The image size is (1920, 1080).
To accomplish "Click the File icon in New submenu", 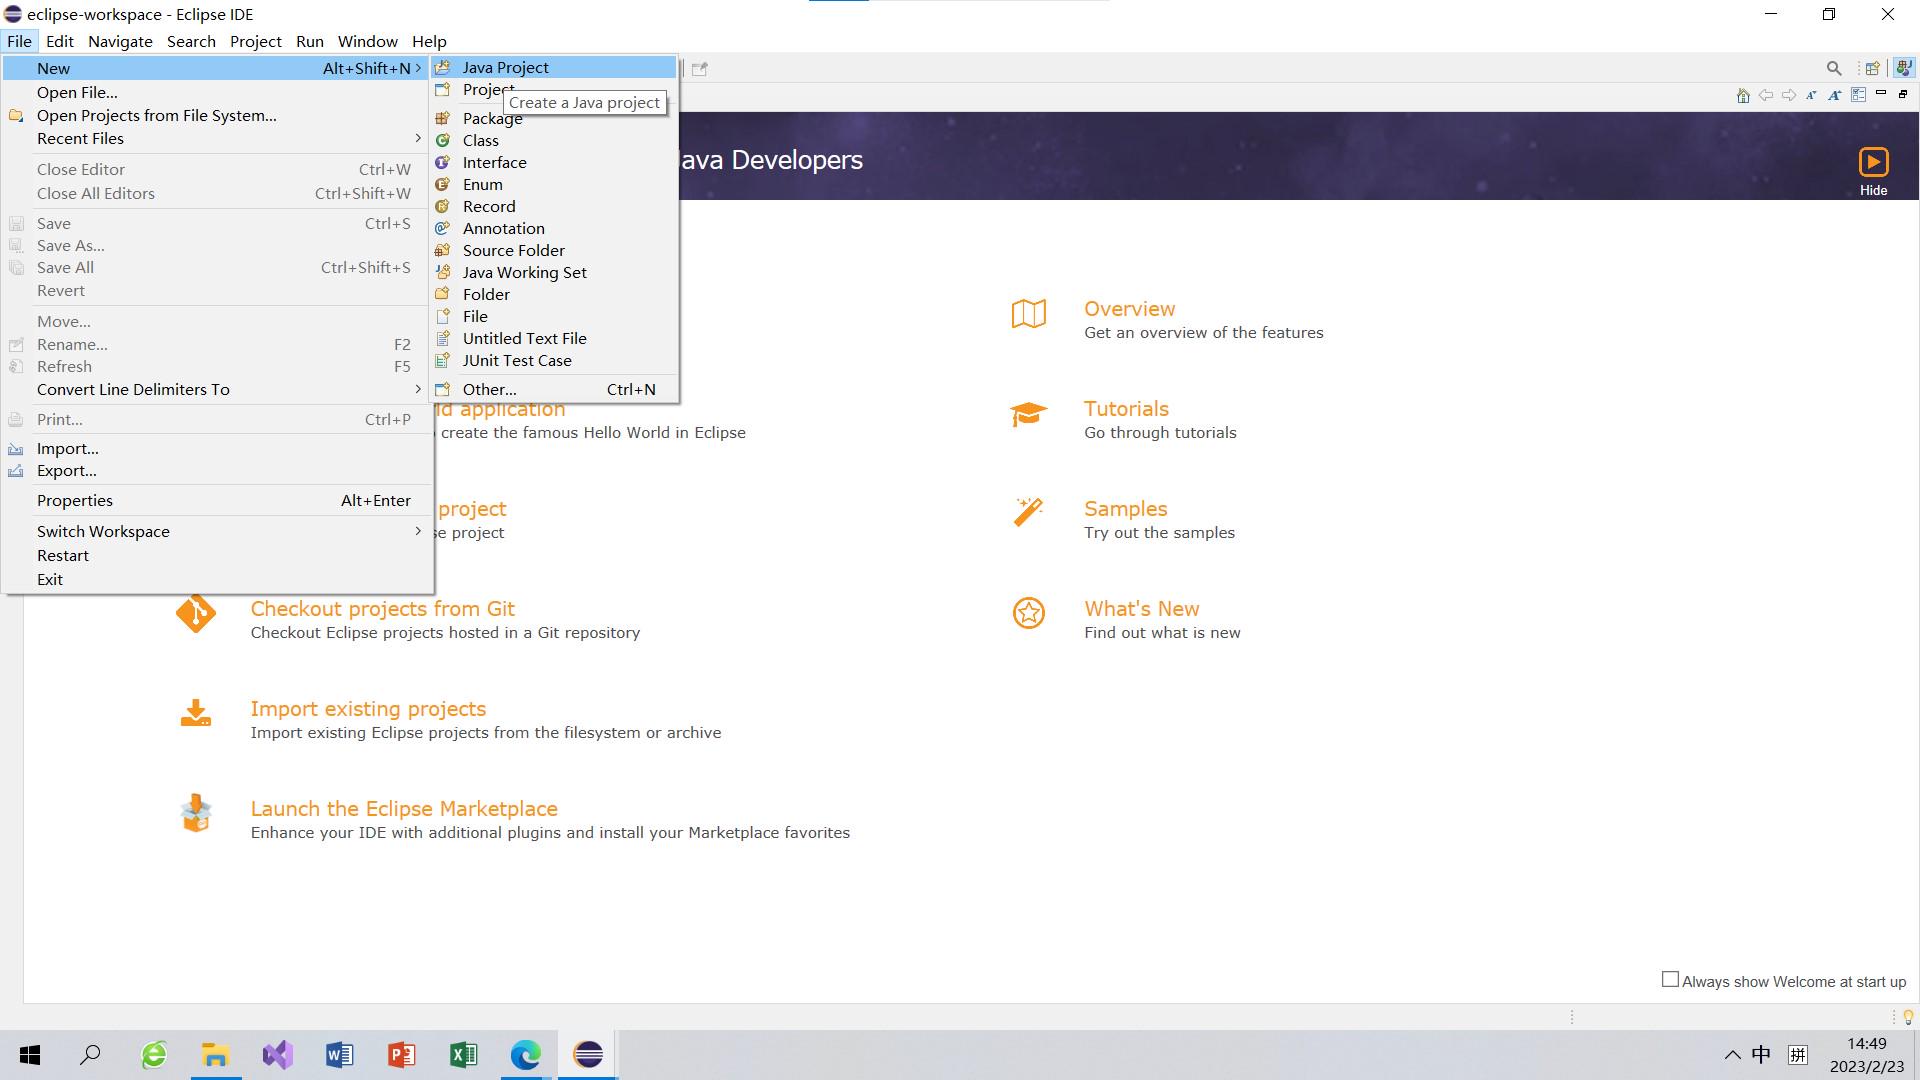I will 442,316.
